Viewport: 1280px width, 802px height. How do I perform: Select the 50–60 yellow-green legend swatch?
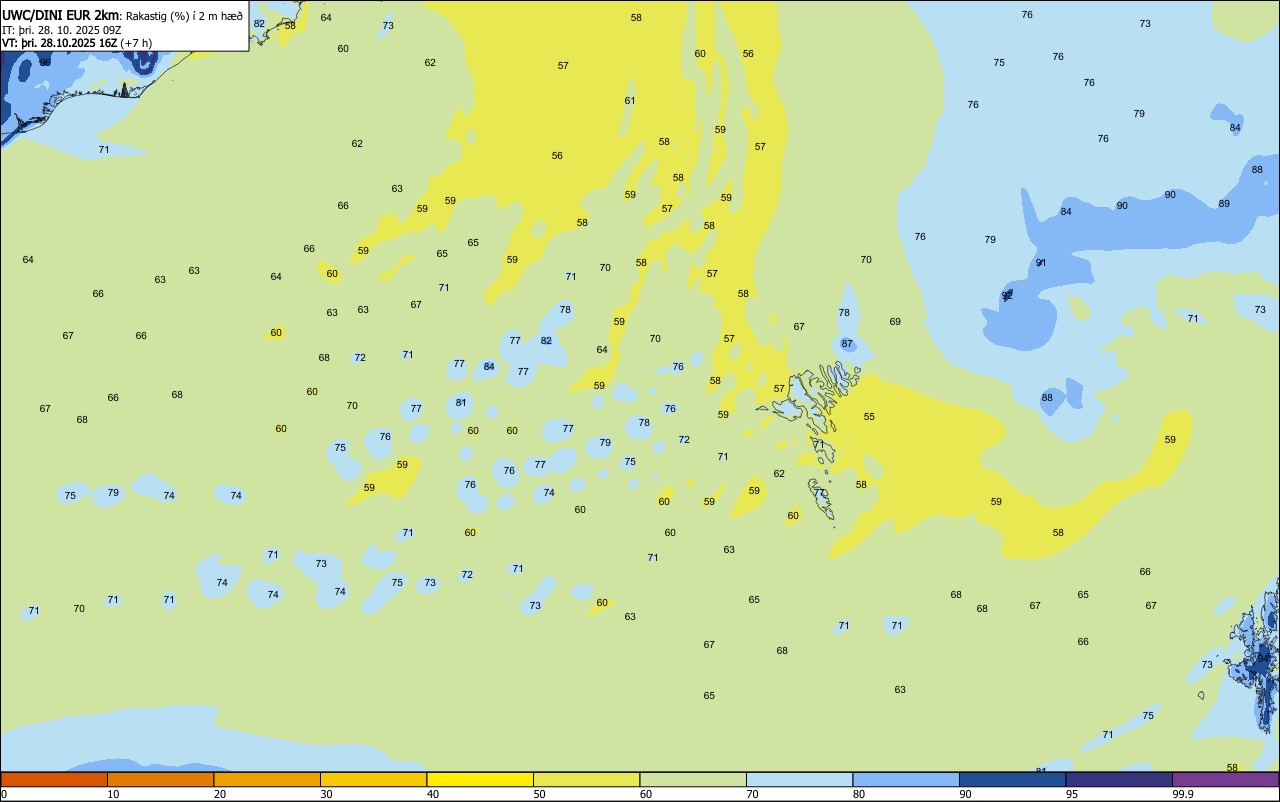586,779
